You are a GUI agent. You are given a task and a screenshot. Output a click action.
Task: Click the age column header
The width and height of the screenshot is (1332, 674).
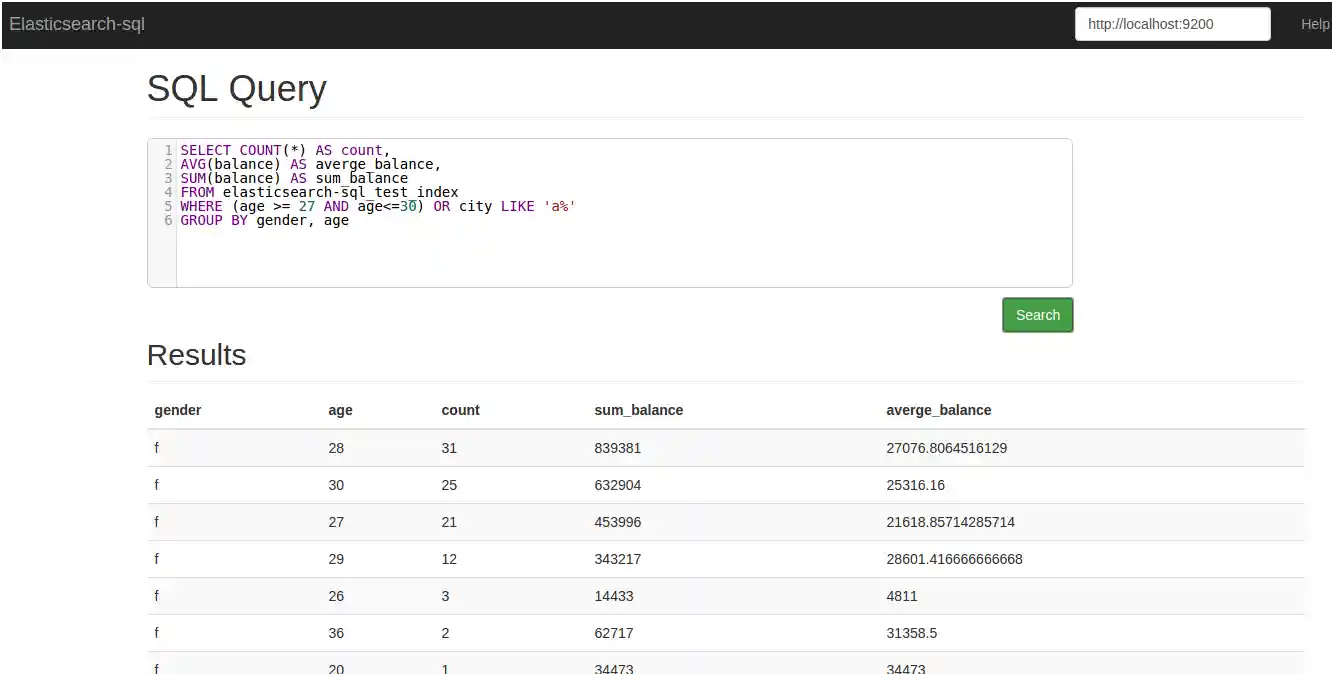click(x=340, y=410)
